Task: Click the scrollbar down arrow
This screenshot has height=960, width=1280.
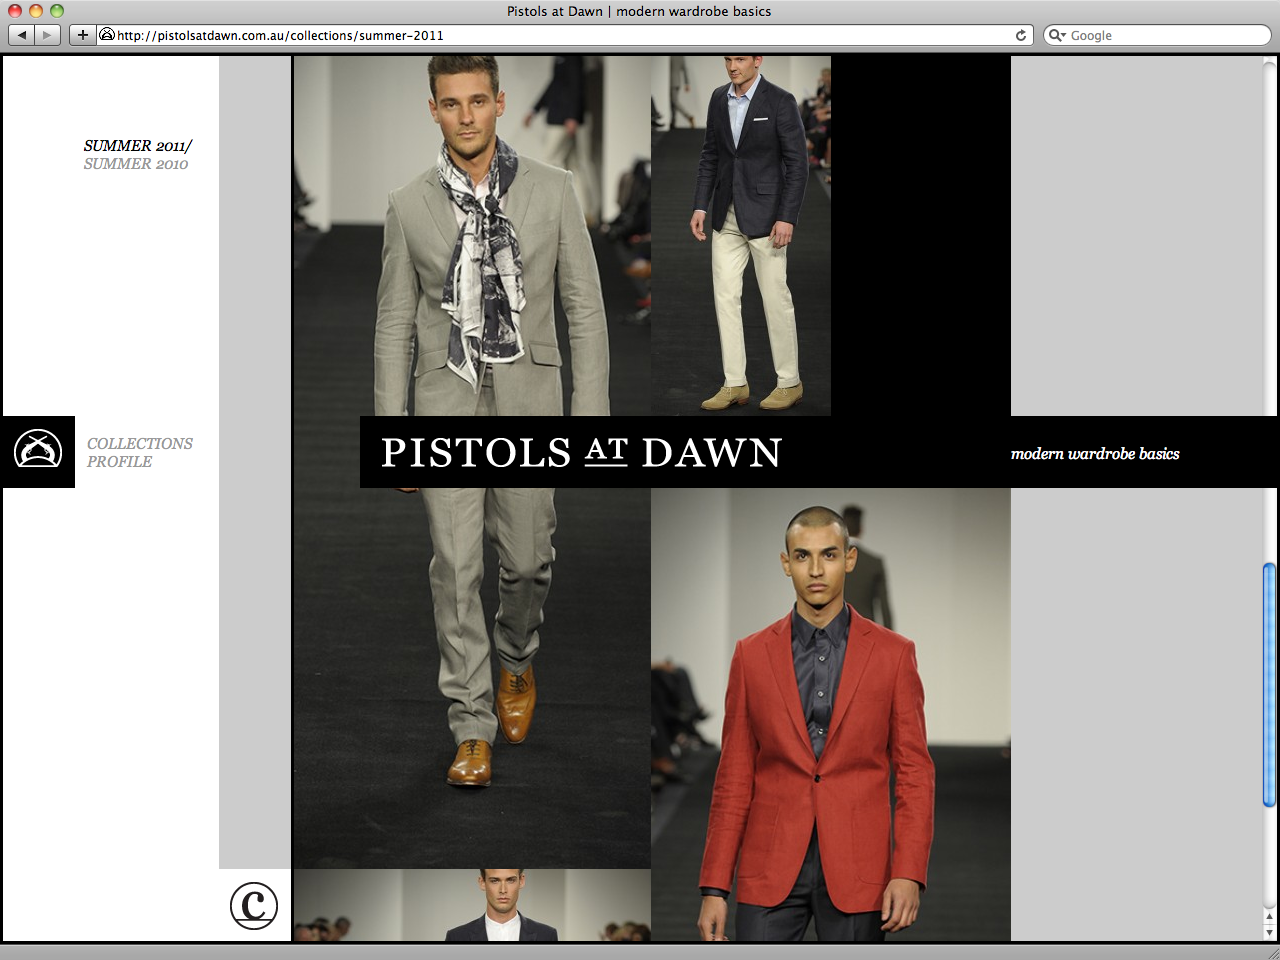Action: pyautogui.click(x=1269, y=932)
